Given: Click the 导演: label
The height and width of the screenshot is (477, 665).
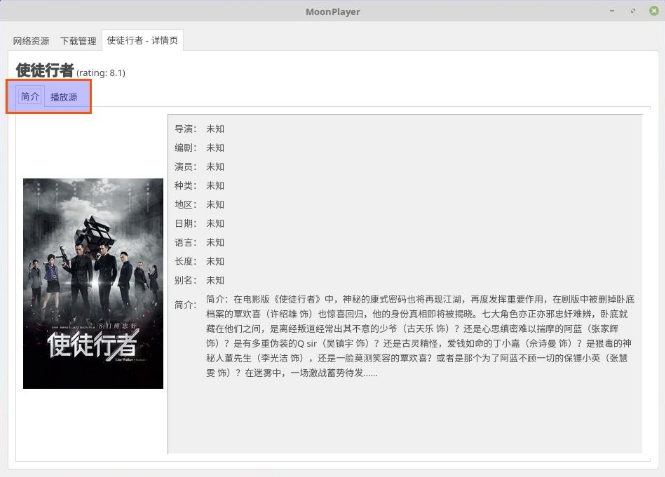Looking at the screenshot, I should tap(185, 129).
